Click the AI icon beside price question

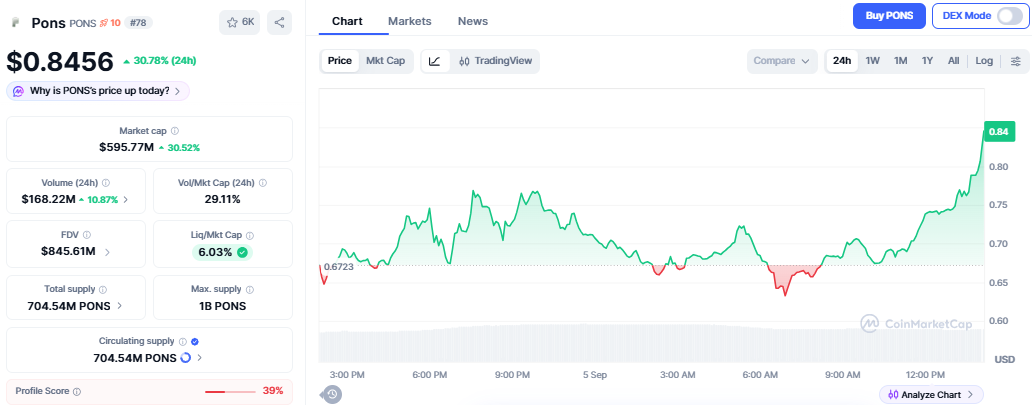coord(19,91)
